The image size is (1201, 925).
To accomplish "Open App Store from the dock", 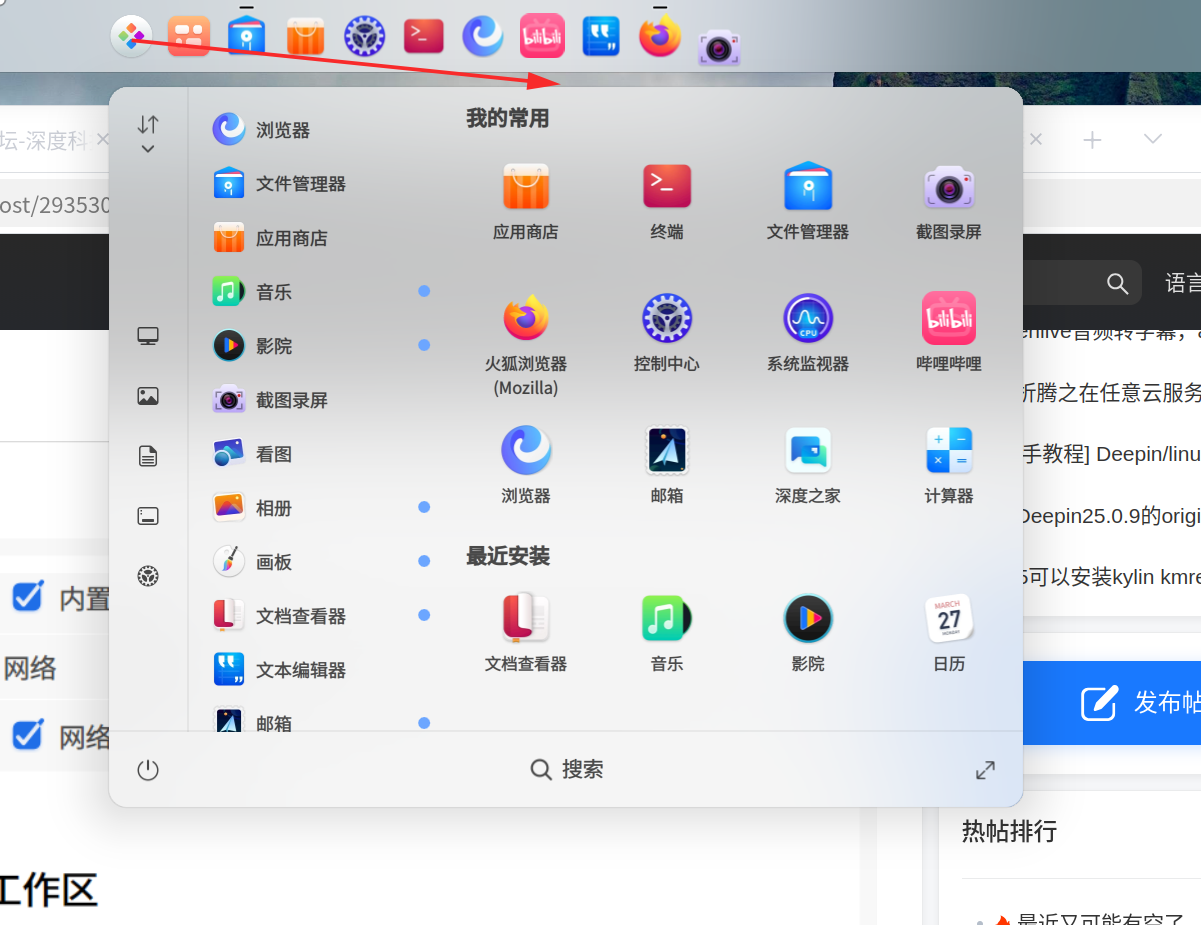I will [x=305, y=37].
